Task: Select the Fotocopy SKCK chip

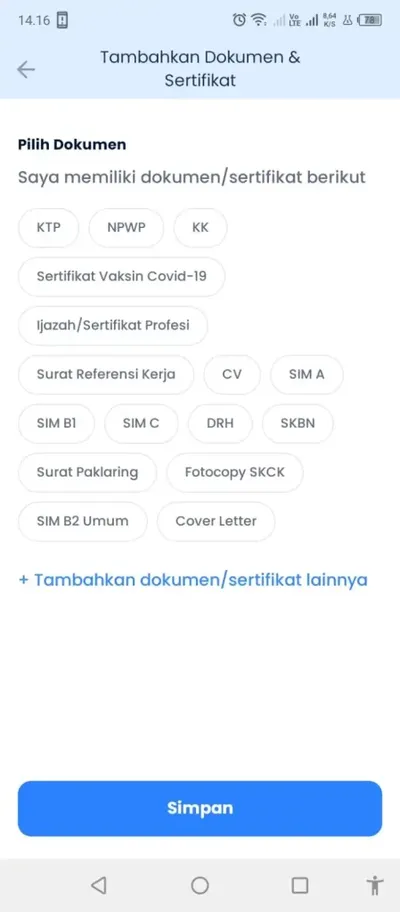Action: (x=235, y=472)
